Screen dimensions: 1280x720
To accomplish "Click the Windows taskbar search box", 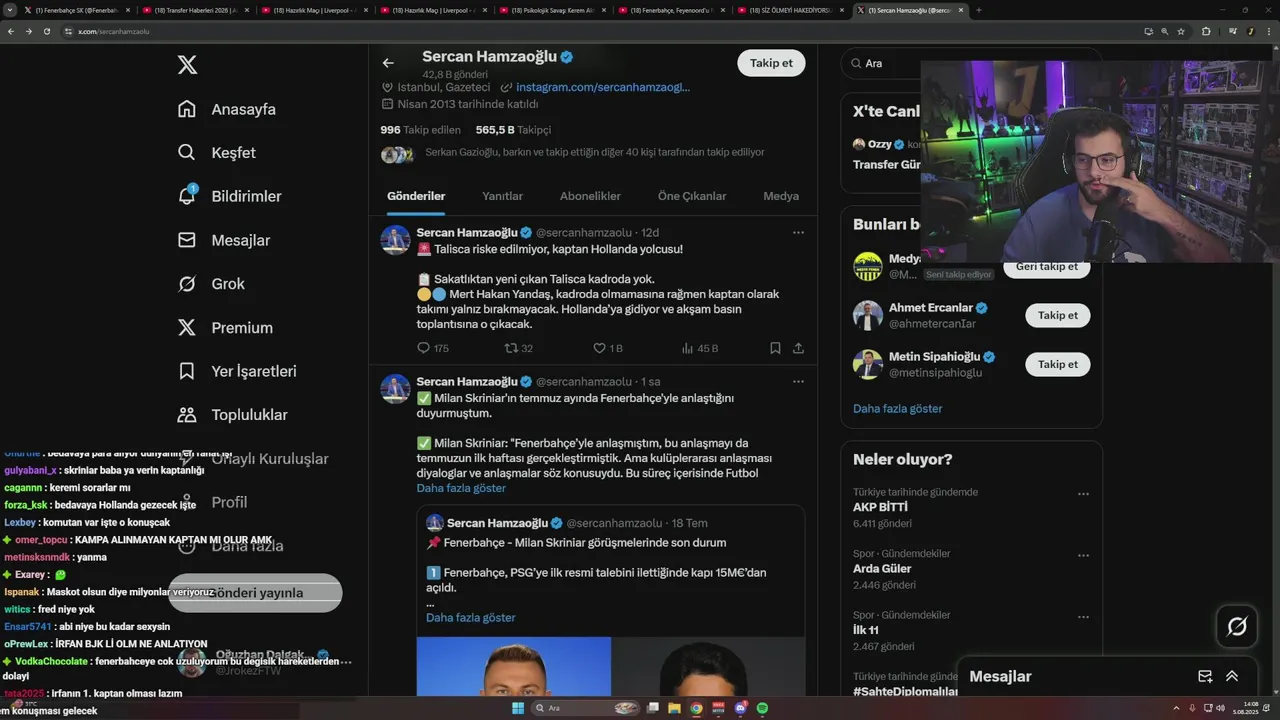I will pos(584,708).
